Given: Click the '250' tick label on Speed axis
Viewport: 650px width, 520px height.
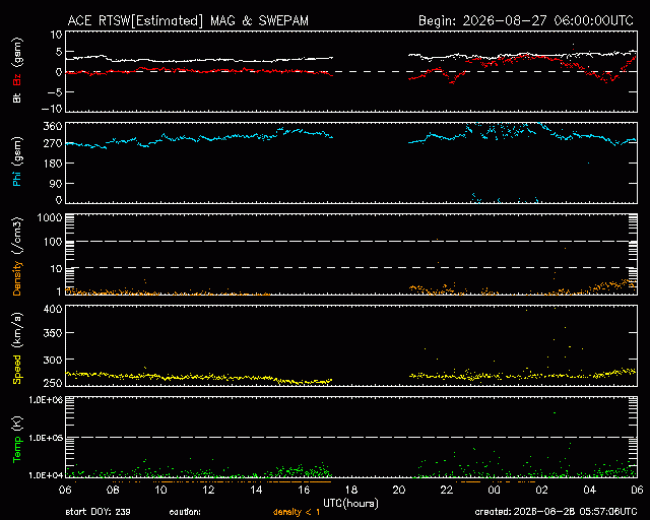Looking at the screenshot, I should (53, 383).
